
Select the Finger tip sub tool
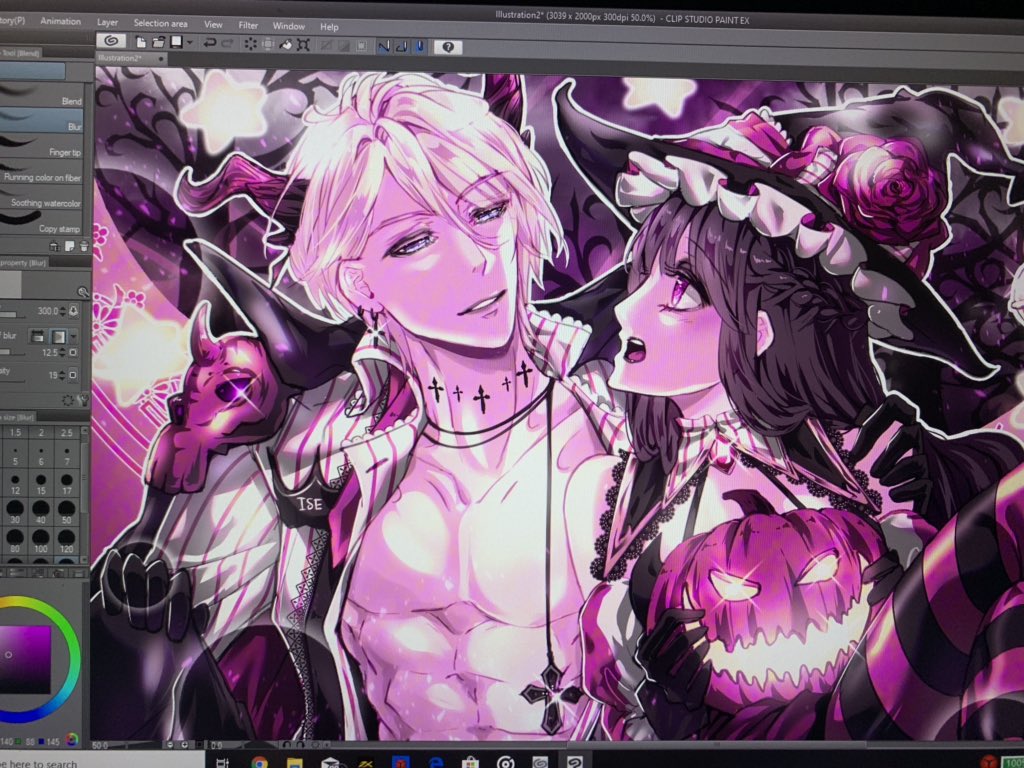click(42, 146)
